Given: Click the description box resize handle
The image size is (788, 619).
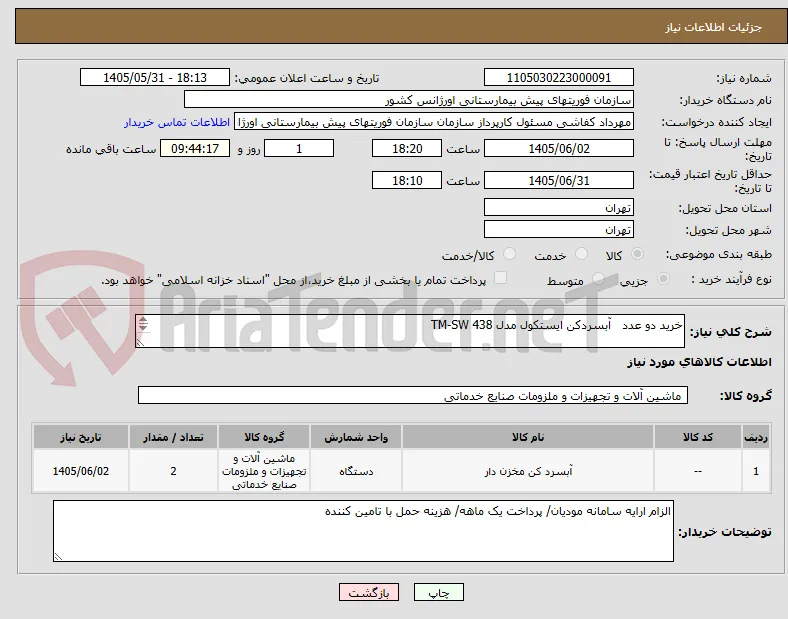Looking at the screenshot, I should point(141,342).
